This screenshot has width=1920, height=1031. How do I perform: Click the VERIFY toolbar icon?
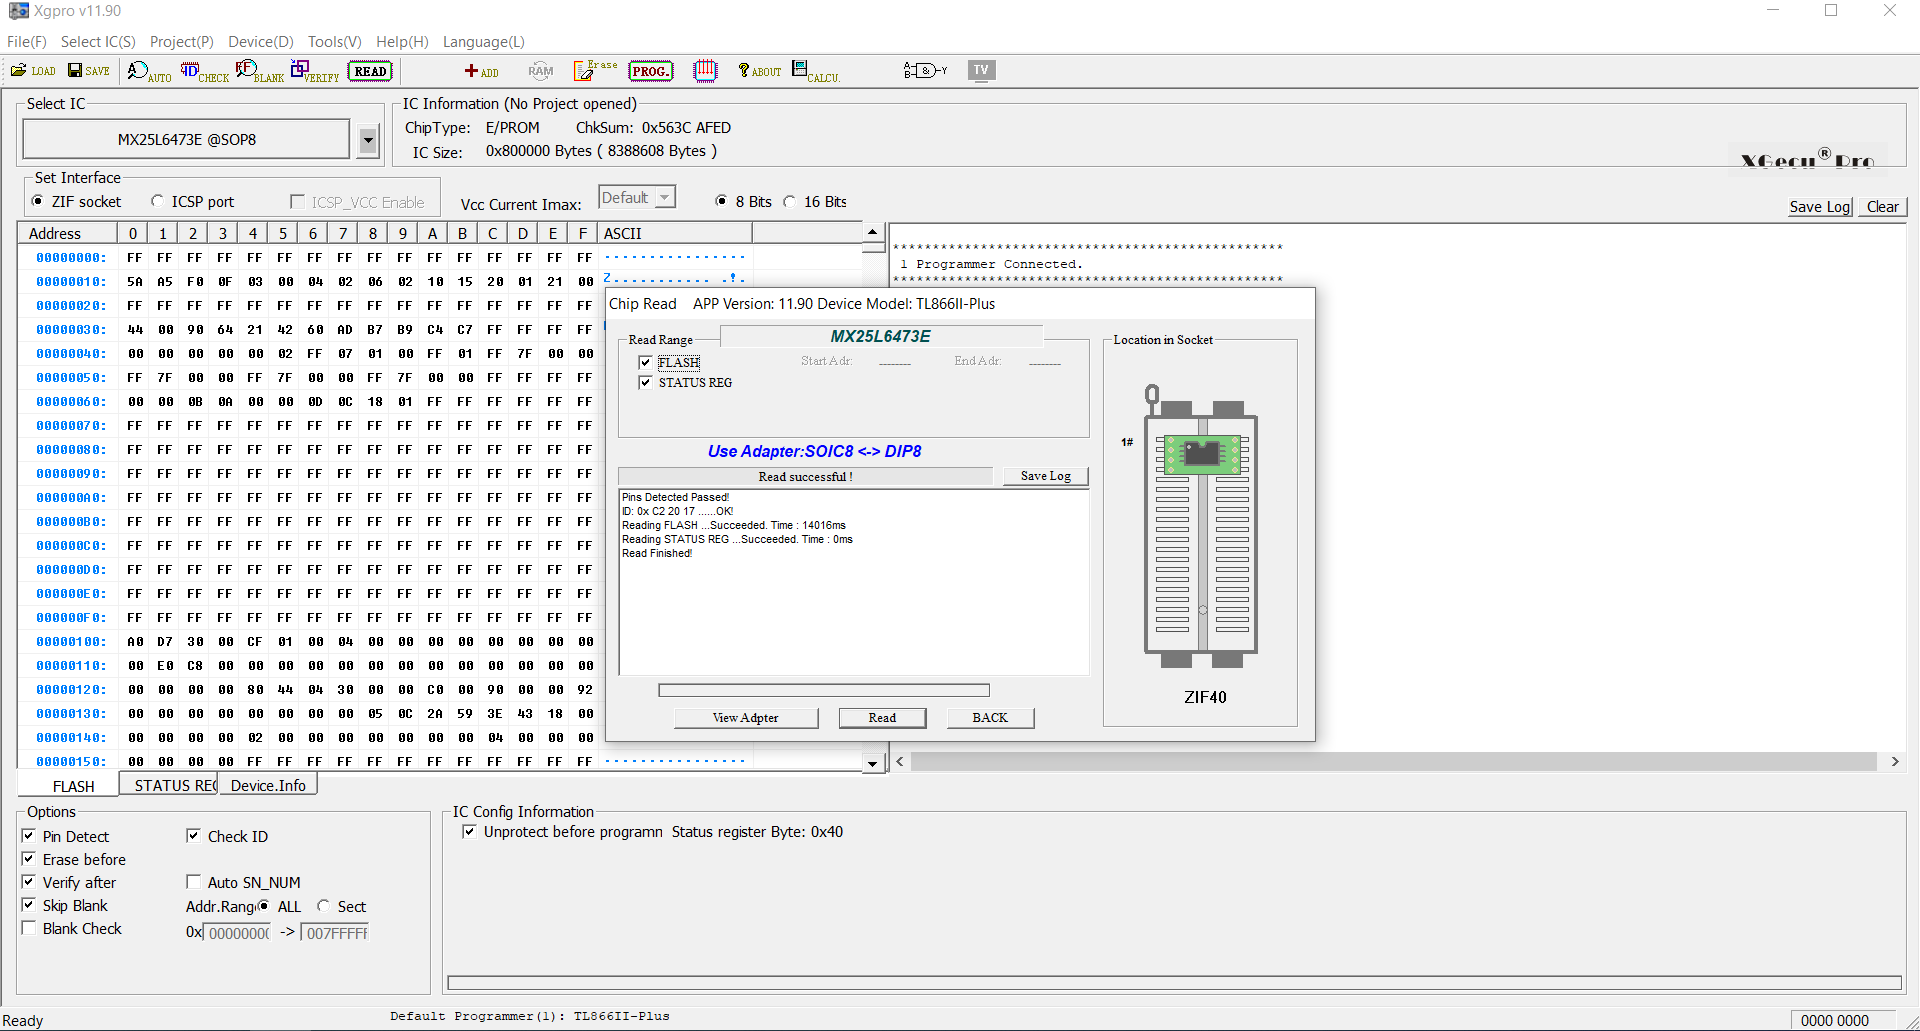pyautogui.click(x=315, y=71)
